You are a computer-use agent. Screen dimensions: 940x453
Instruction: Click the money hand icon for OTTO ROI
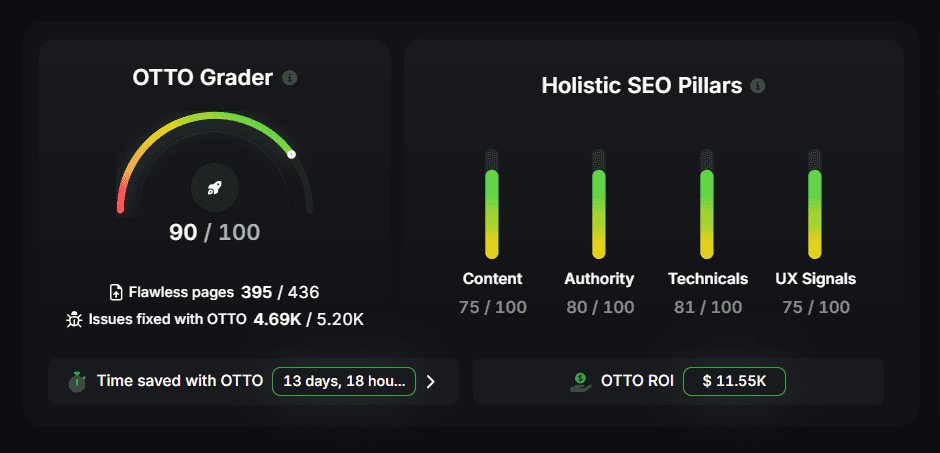[x=579, y=381]
